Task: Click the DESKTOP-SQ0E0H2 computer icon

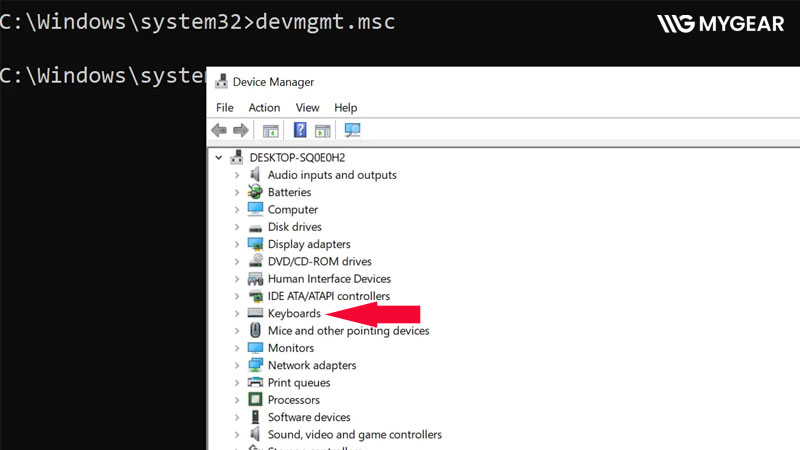Action: click(237, 157)
